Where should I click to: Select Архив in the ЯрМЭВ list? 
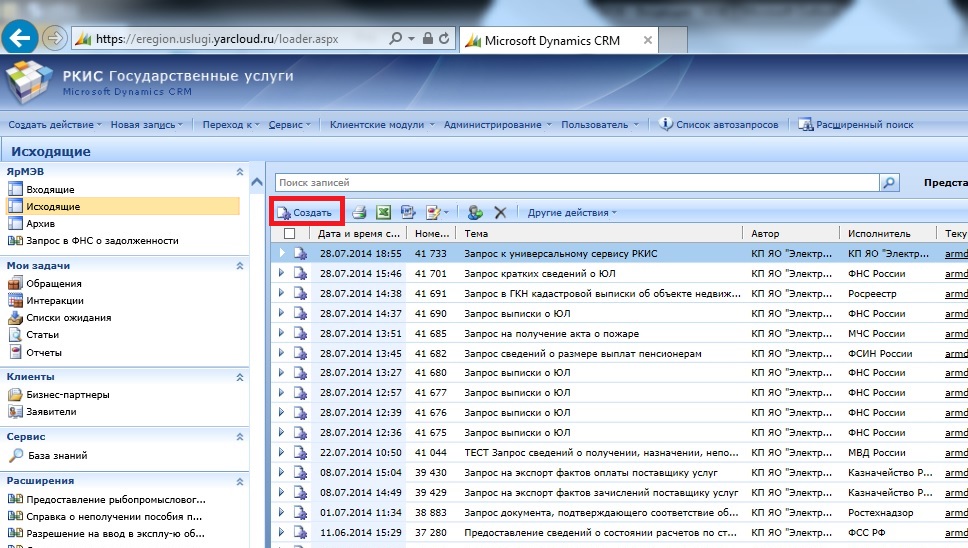pyautogui.click(x=40, y=223)
